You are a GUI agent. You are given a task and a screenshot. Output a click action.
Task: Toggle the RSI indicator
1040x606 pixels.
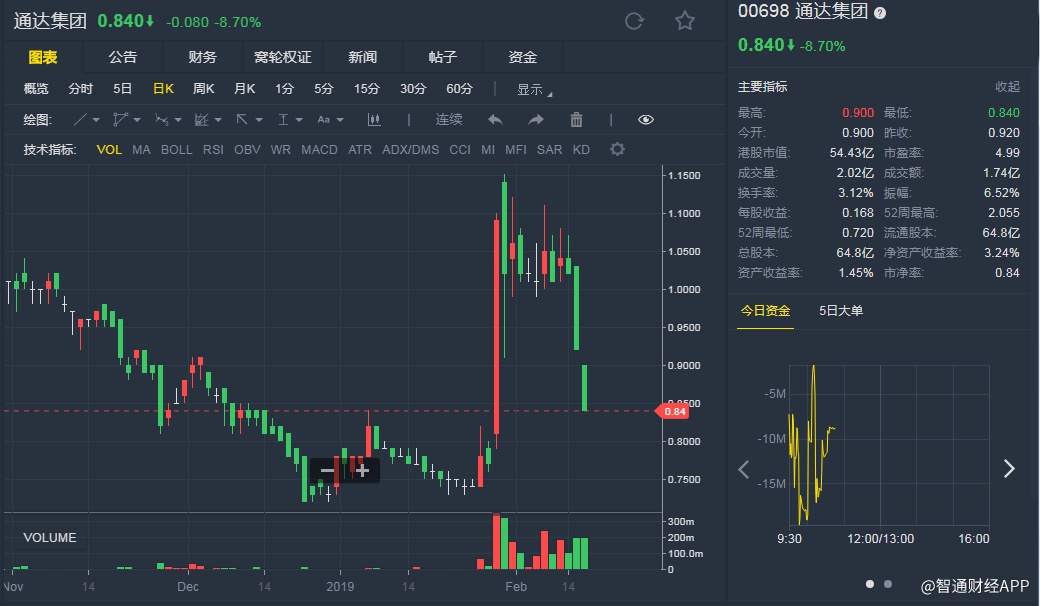[x=213, y=150]
